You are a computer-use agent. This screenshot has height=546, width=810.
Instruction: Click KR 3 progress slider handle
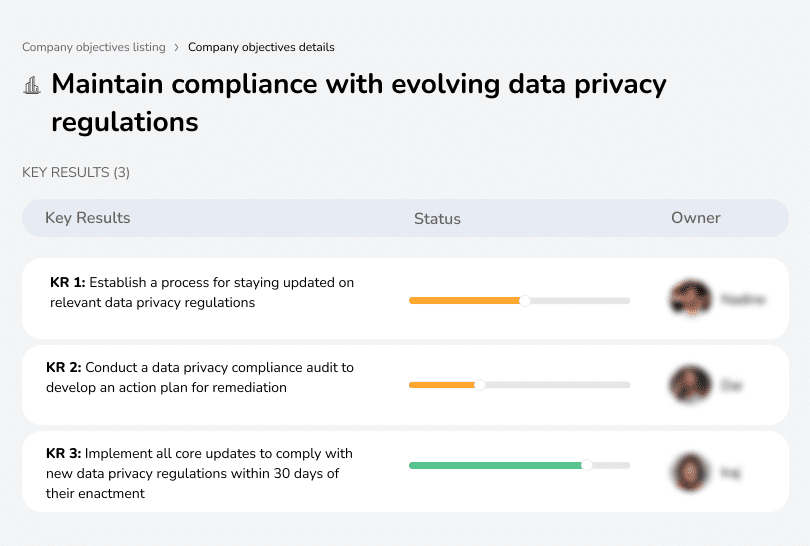tap(587, 465)
